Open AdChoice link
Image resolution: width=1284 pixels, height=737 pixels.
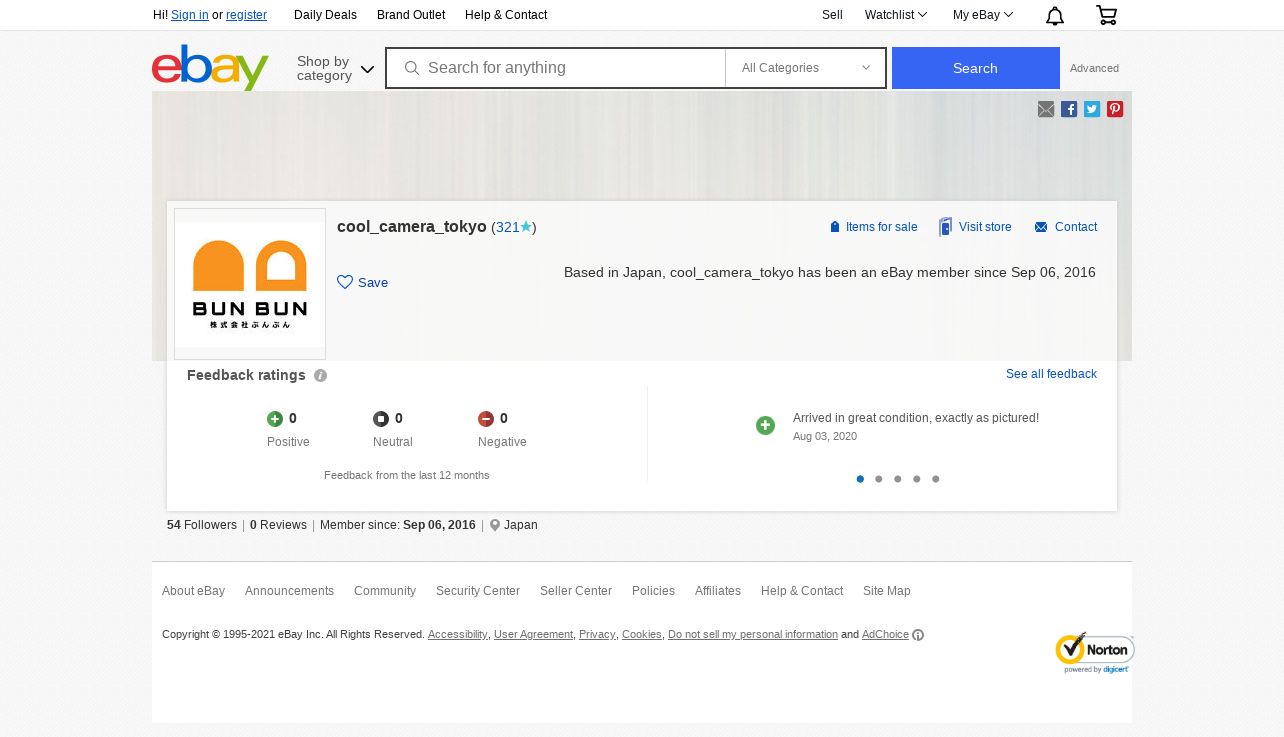point(885,635)
